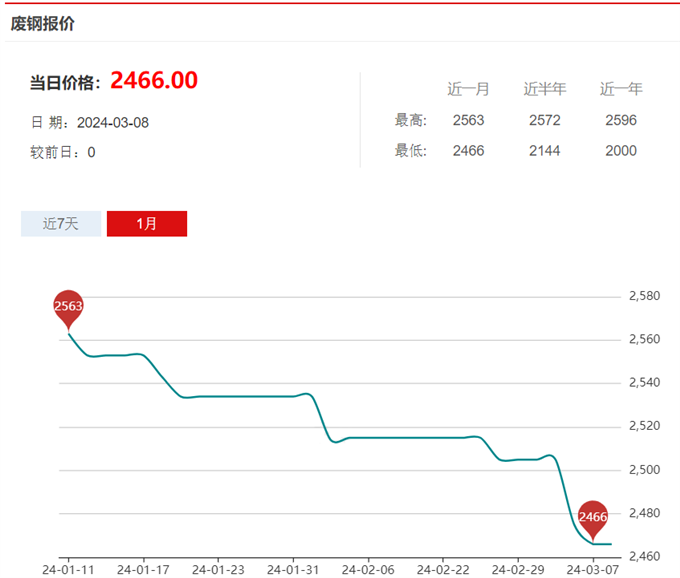This screenshot has height=578, width=680.
Task: Click the 最低 row label
Action: point(411,150)
